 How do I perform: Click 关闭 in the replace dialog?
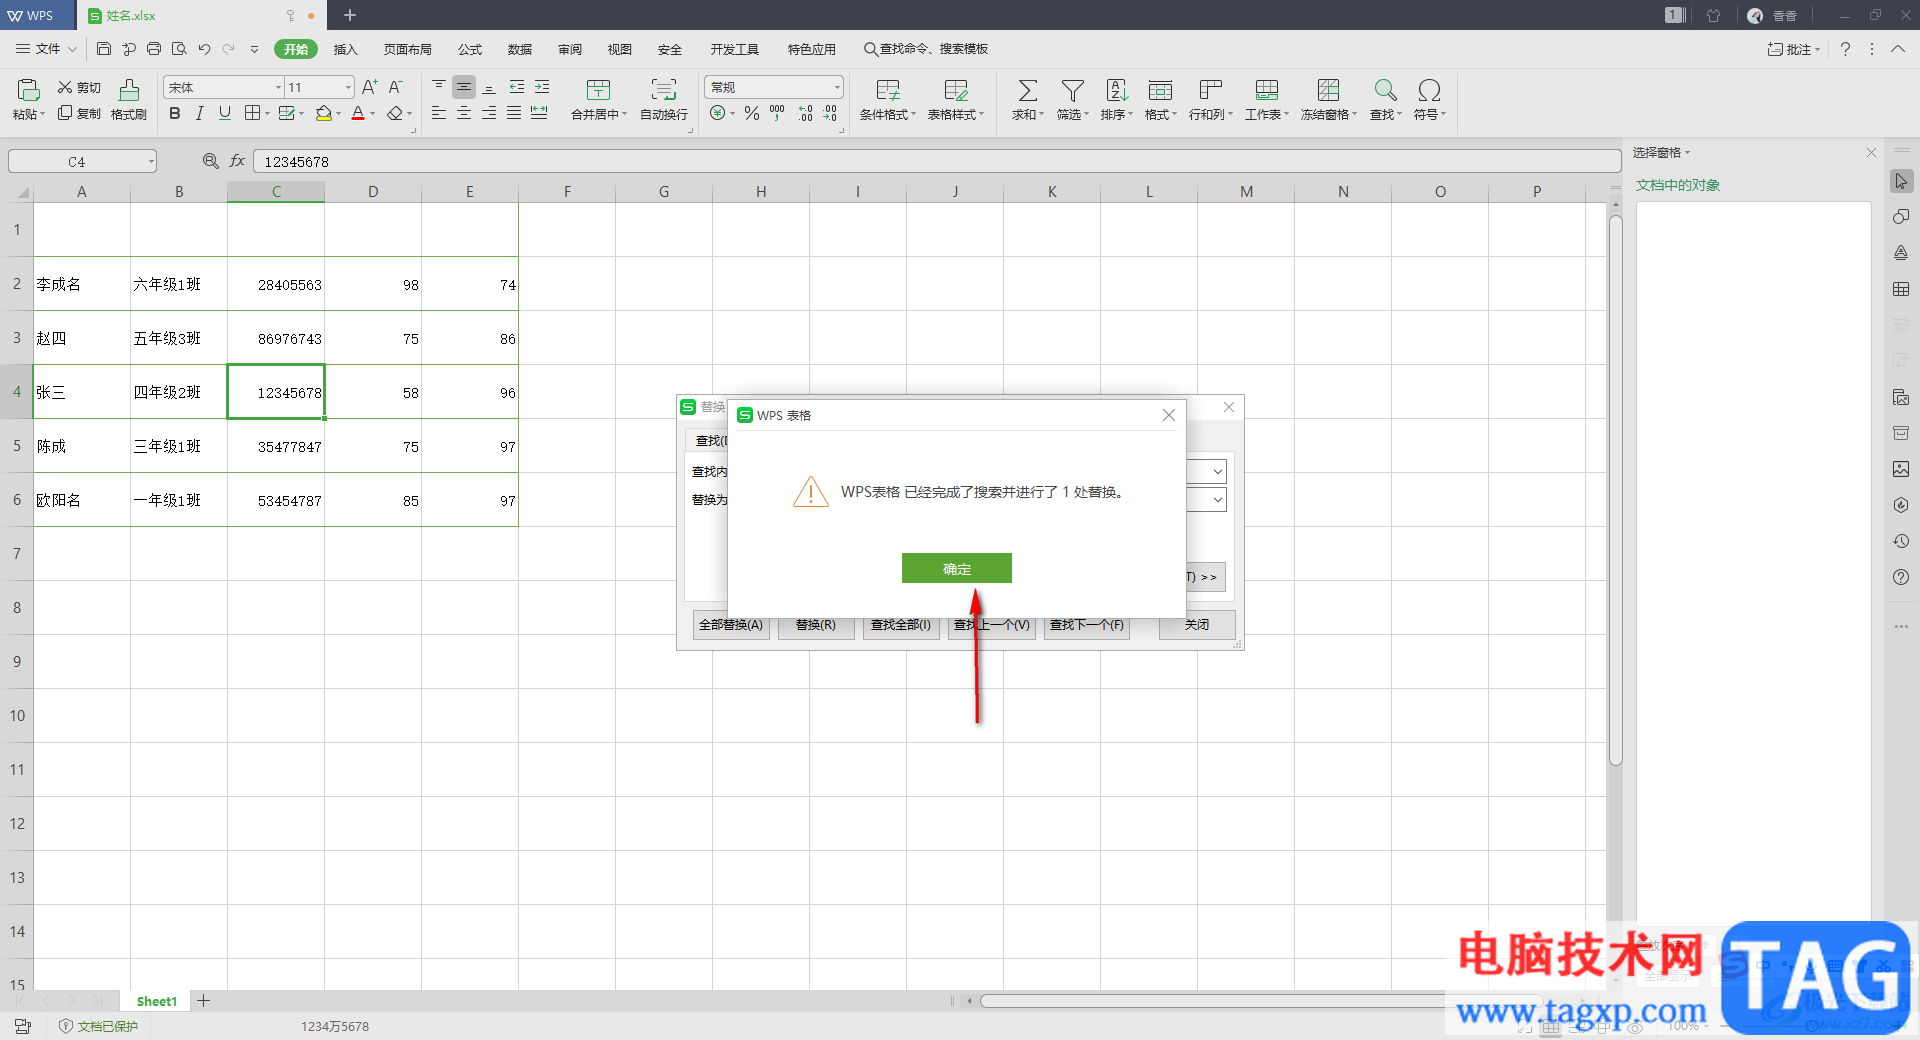point(1197,625)
